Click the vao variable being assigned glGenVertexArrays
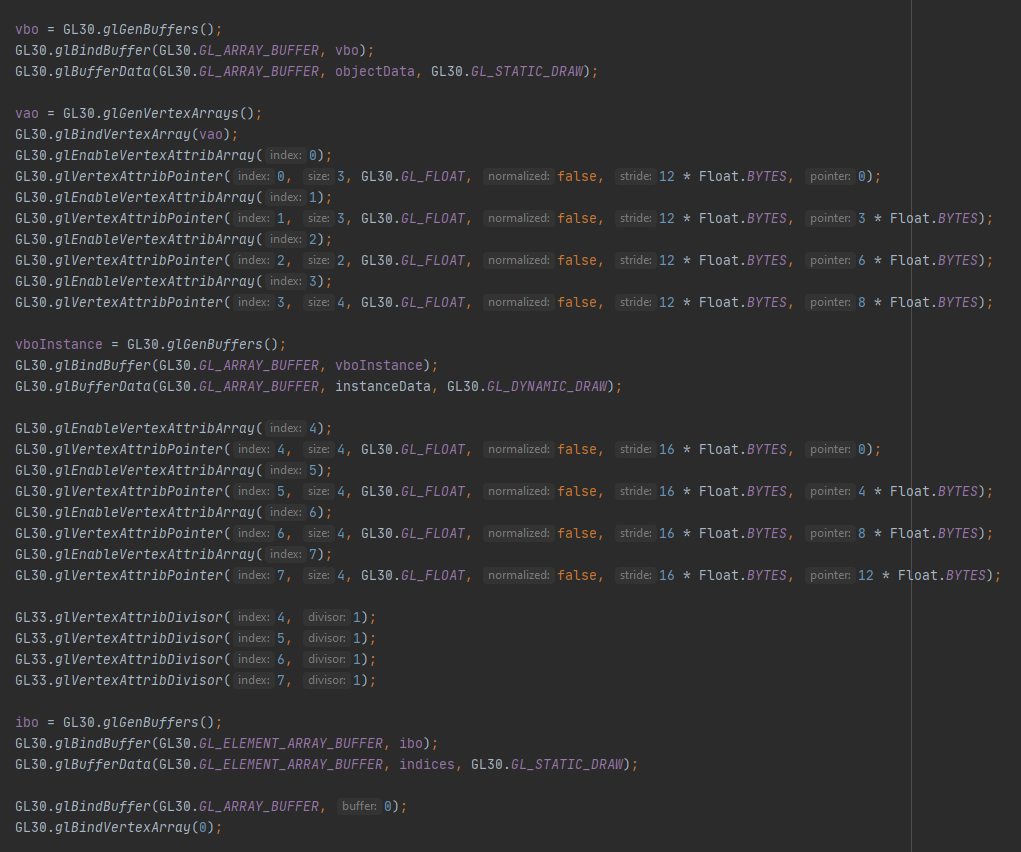The height and width of the screenshot is (852, 1021). click(27, 113)
